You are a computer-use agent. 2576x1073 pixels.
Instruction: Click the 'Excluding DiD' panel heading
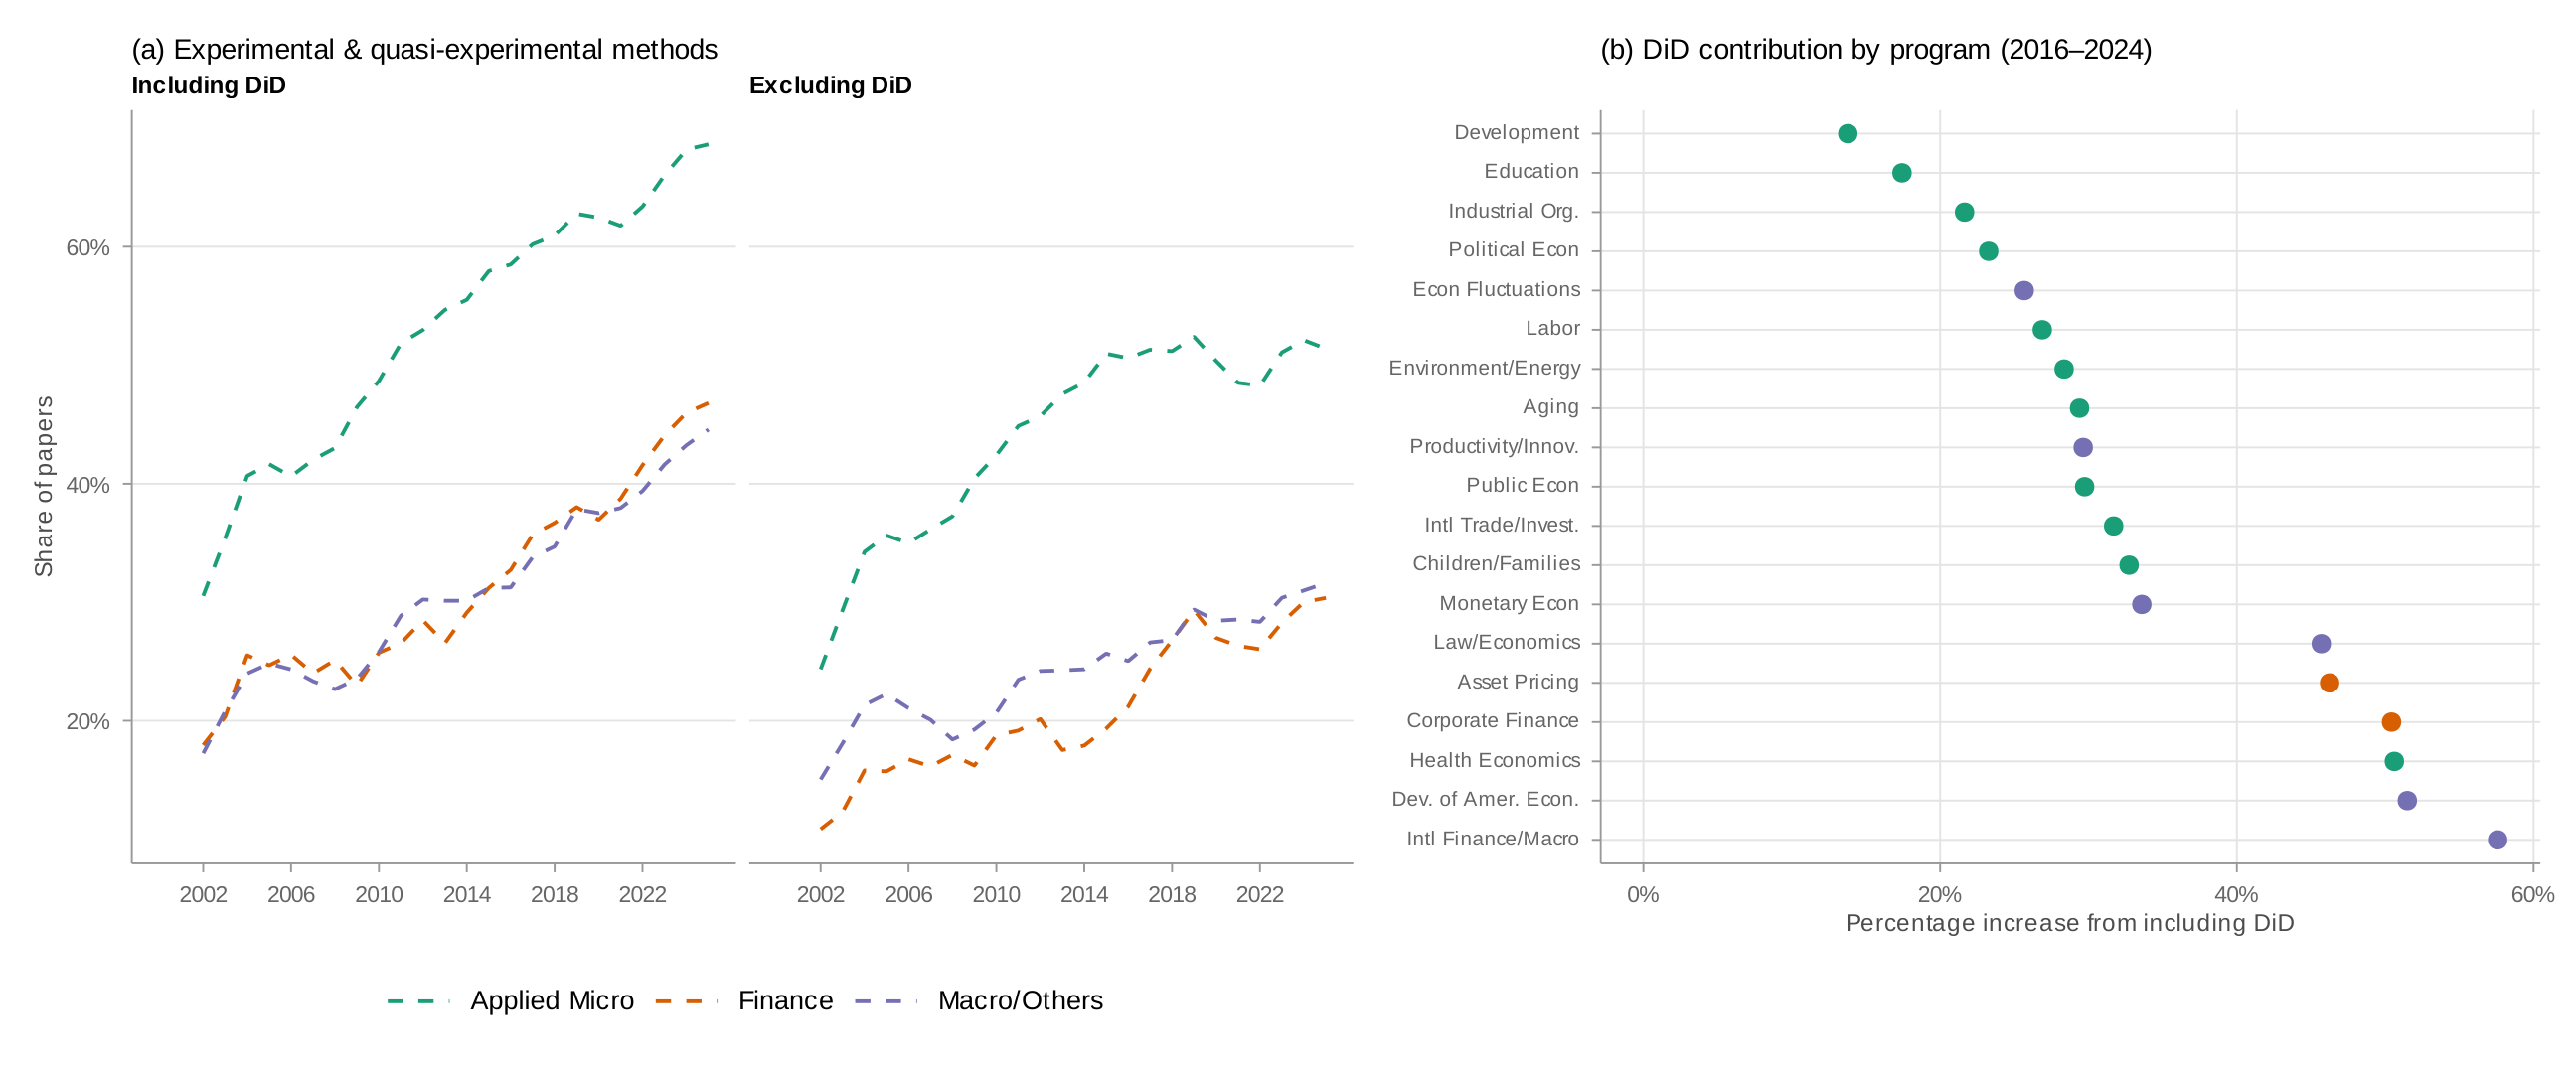point(830,86)
